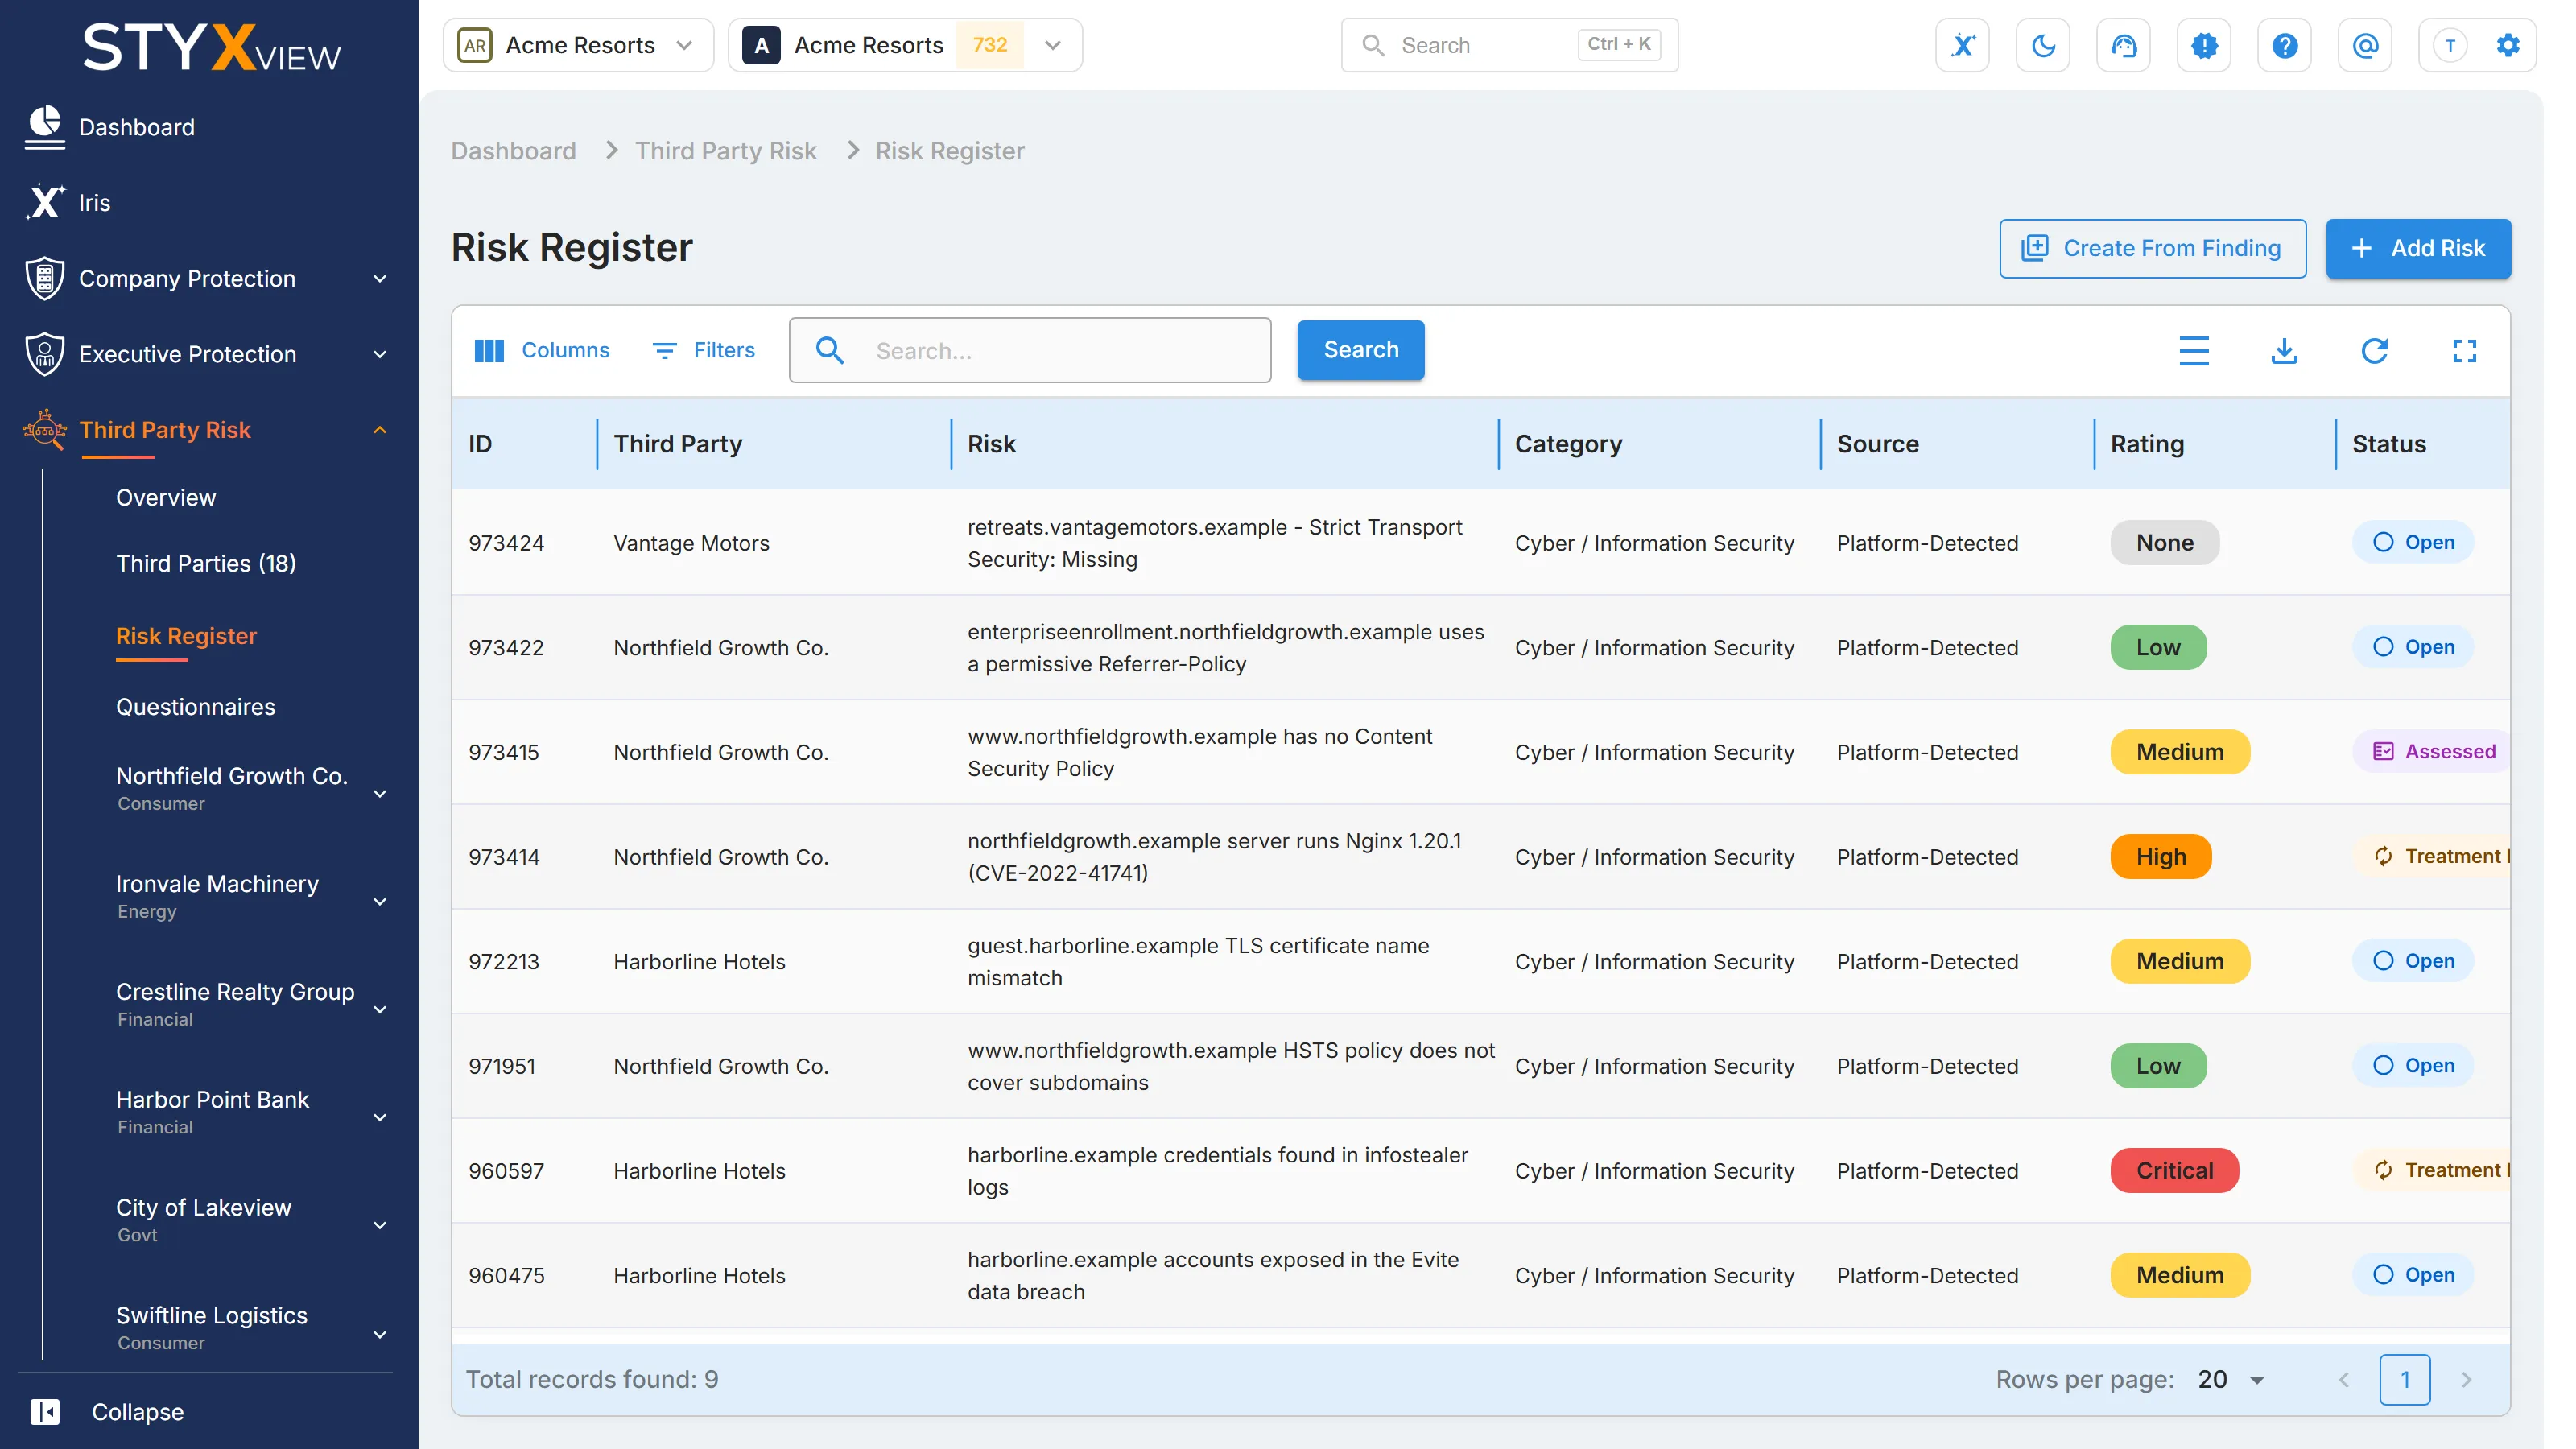Open Third Parties (18) in sidebar
This screenshot has width=2576, height=1449.
(206, 563)
